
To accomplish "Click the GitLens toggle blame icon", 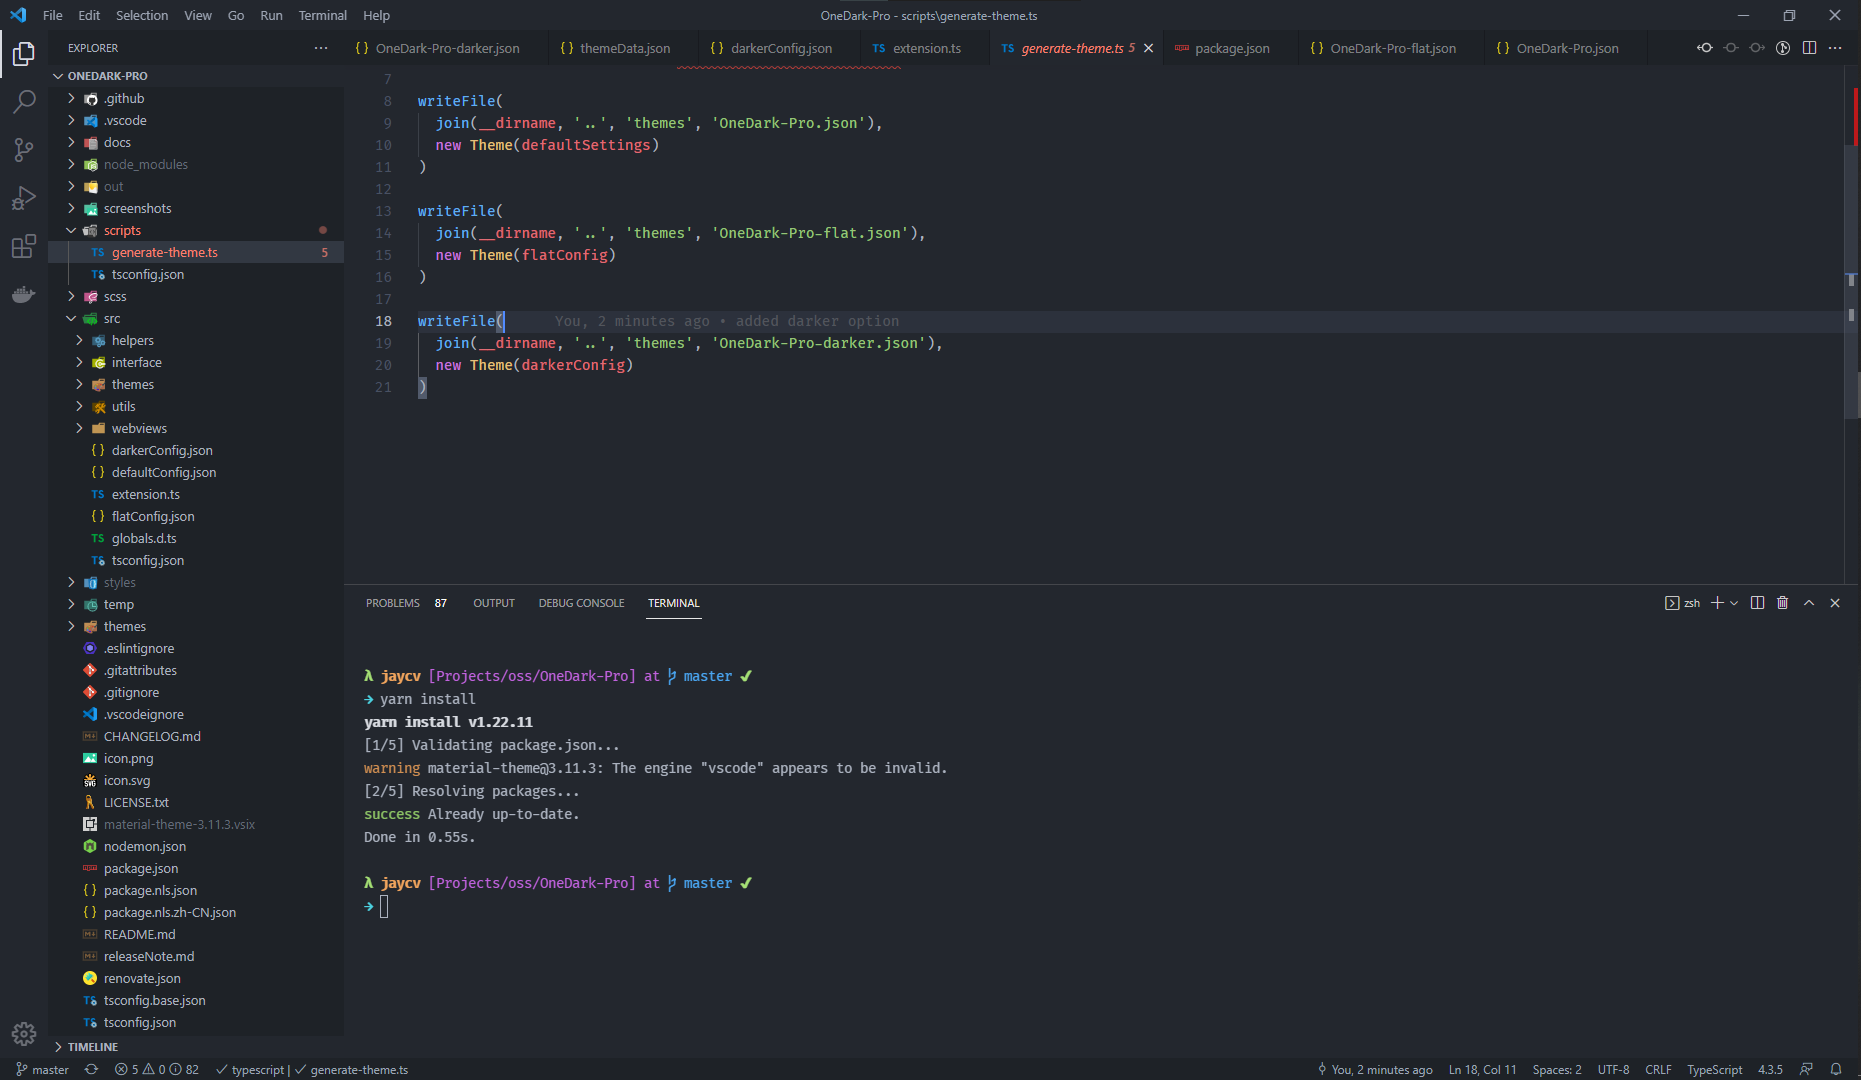I will 1783,48.
